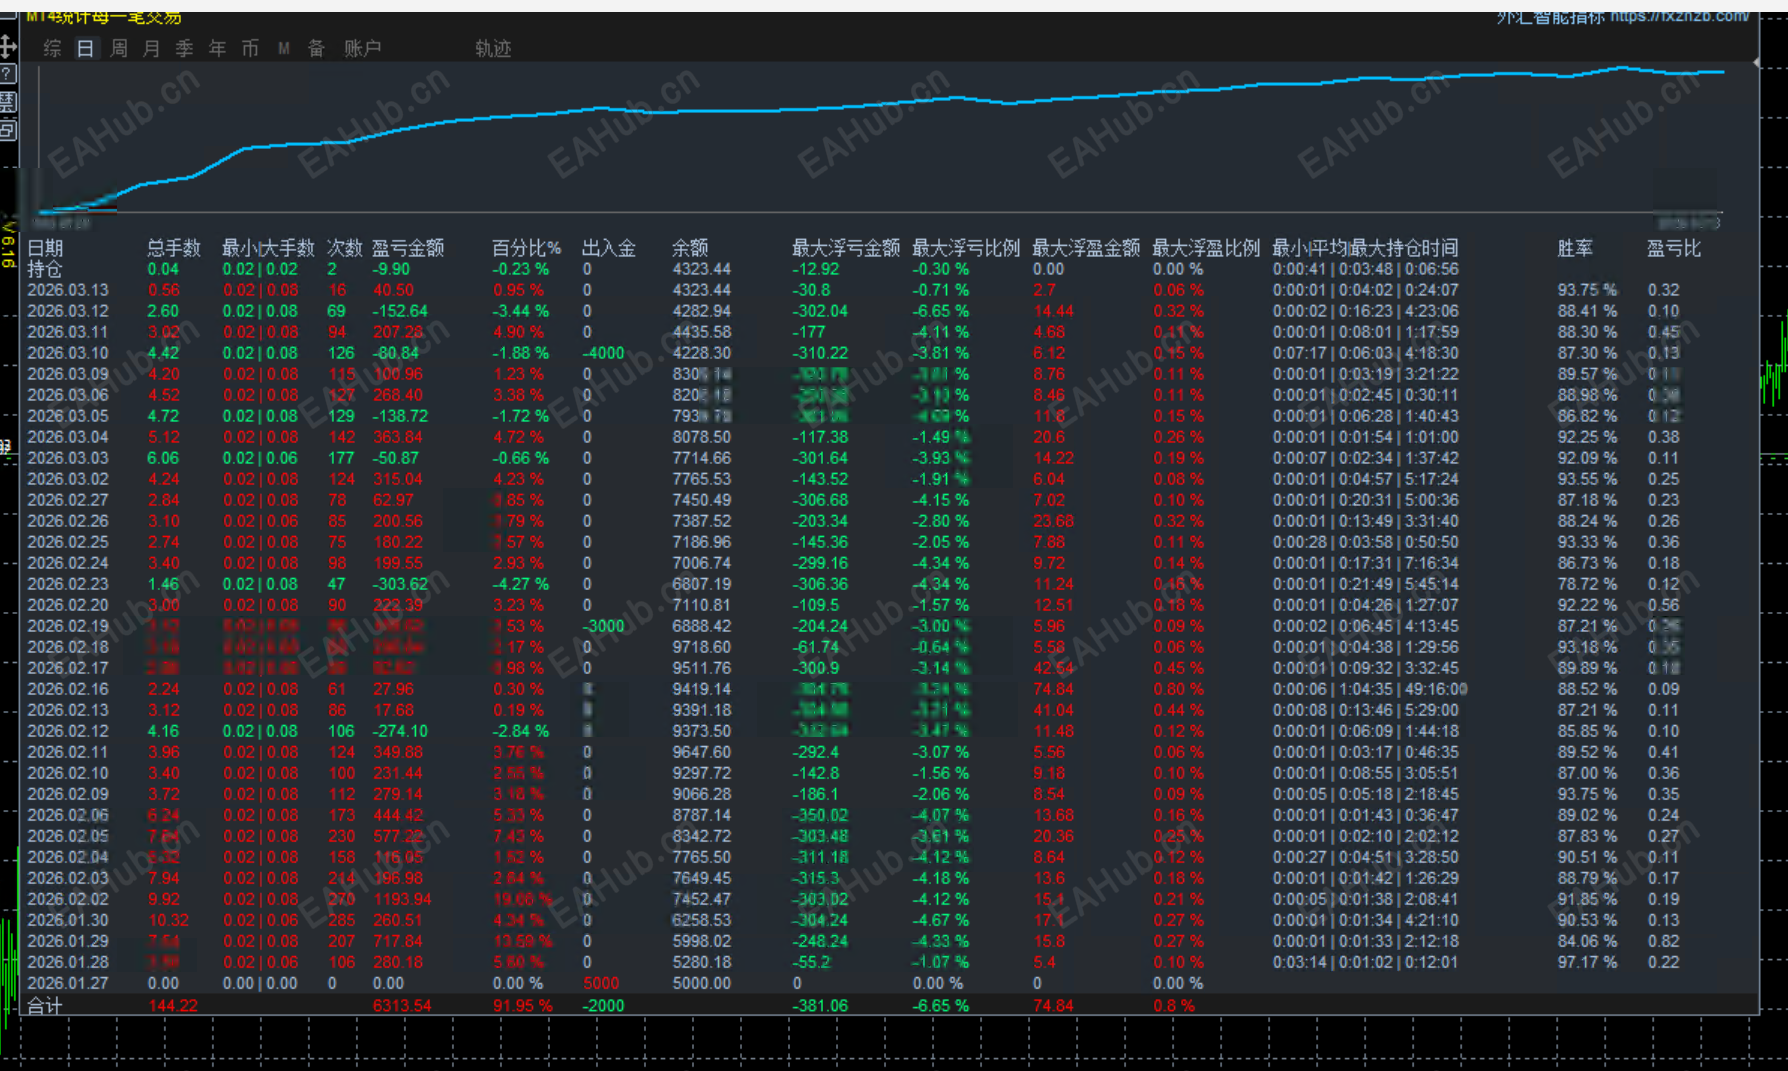Click the 轨迹 track tab
This screenshot has width=1788, height=1071.
point(493,48)
